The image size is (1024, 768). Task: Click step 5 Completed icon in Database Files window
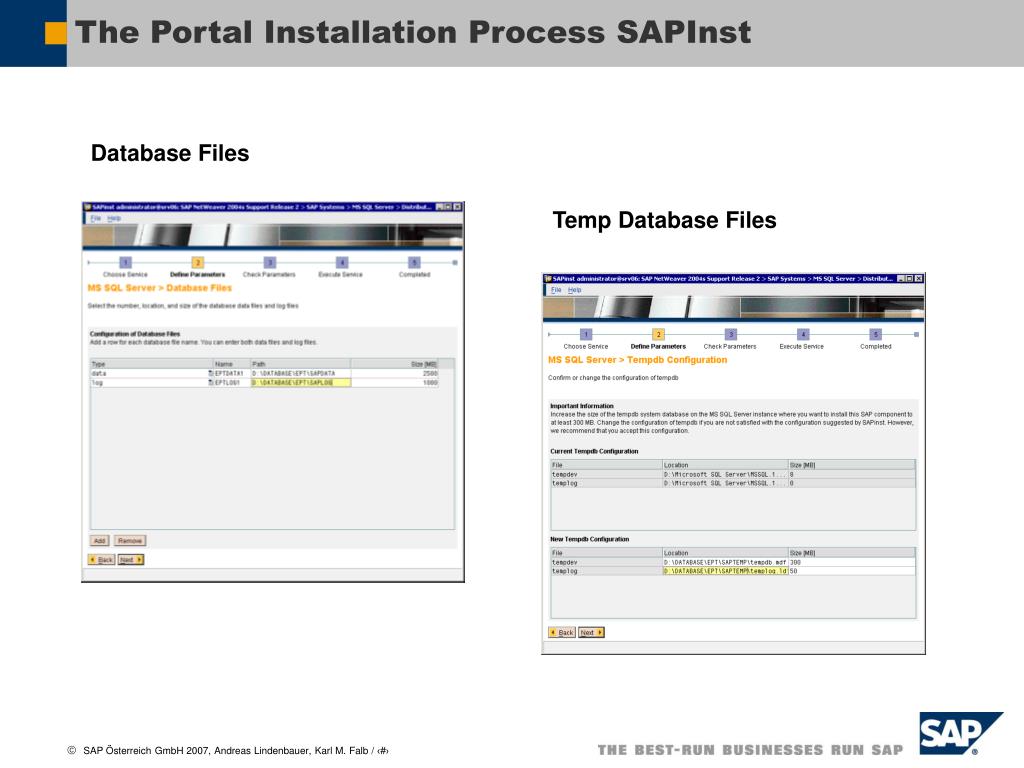click(414, 263)
